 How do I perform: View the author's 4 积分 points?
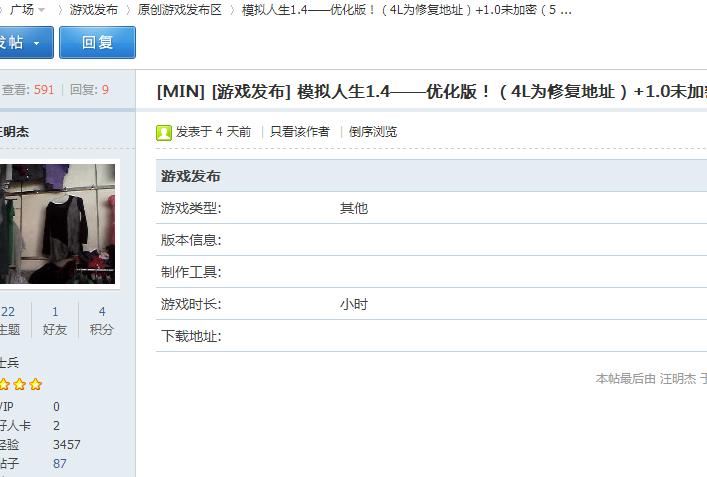tap(101, 320)
